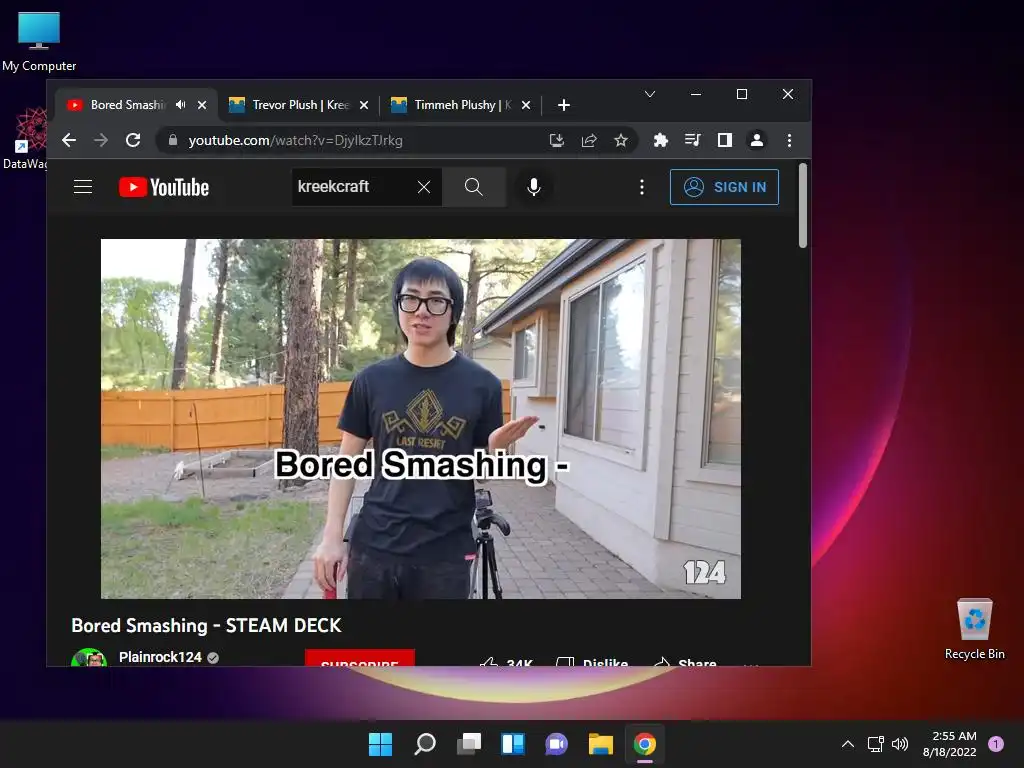Clear the kreekcraft search text

(x=424, y=187)
